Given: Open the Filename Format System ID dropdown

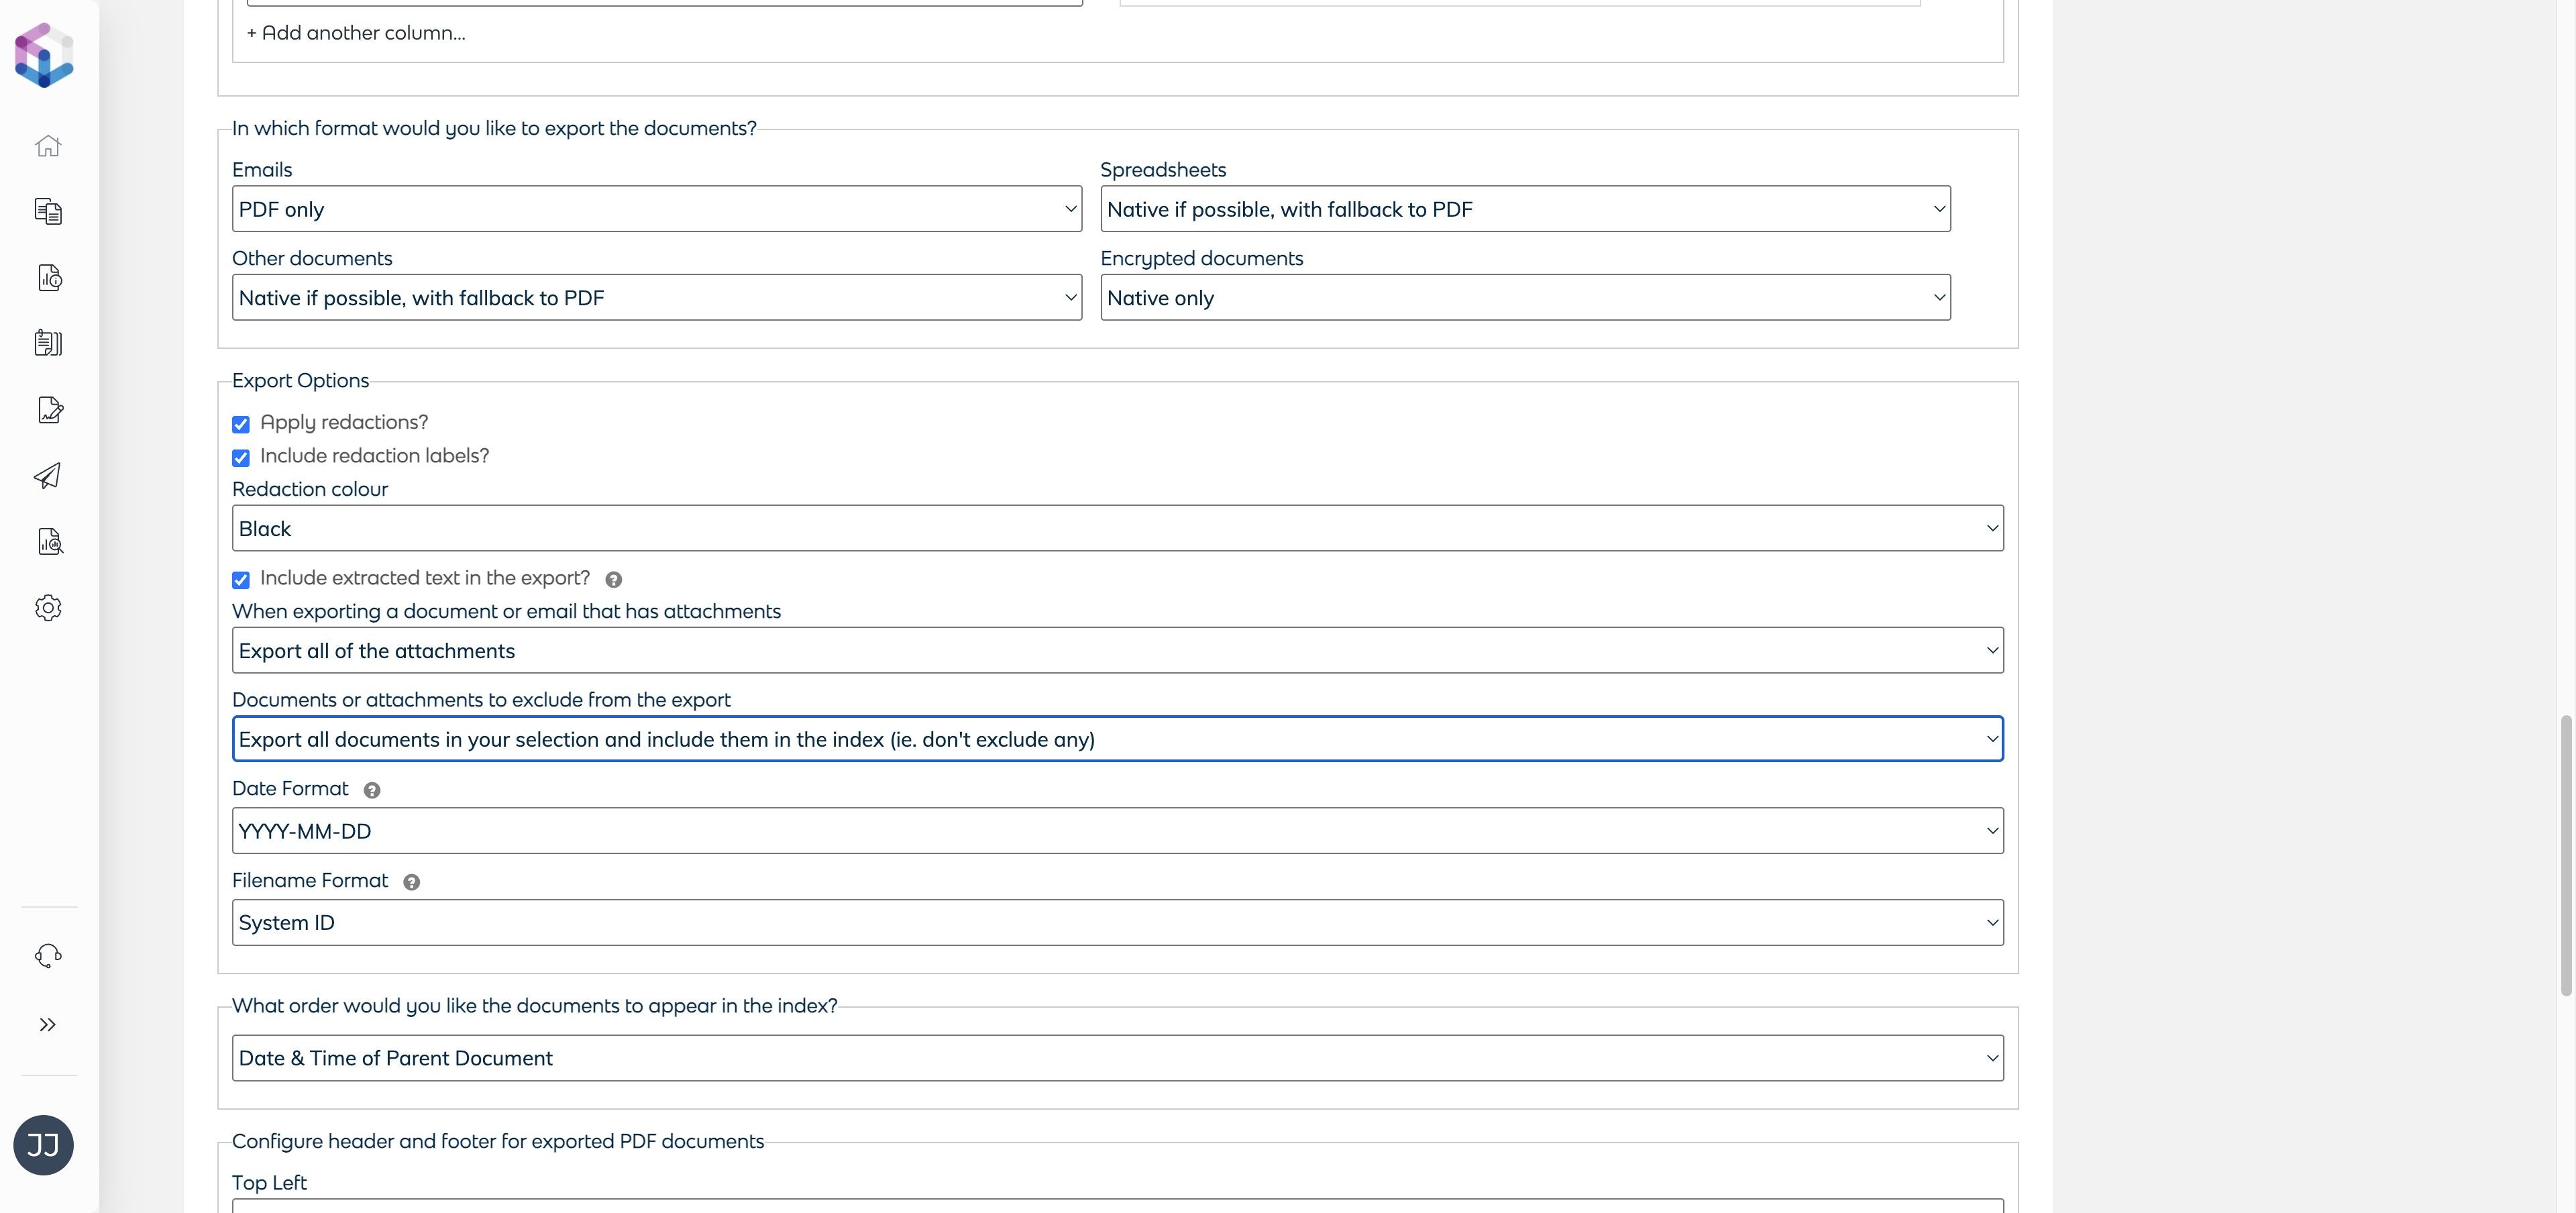Looking at the screenshot, I should click(x=1117, y=923).
